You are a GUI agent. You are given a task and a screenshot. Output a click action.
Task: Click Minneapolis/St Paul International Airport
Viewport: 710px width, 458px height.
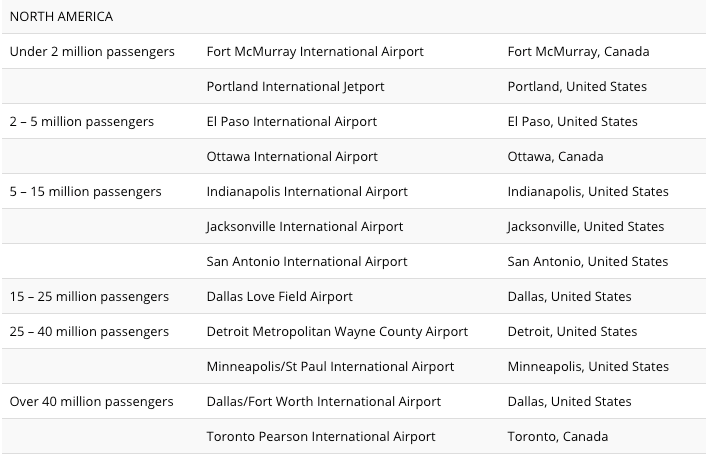tap(330, 366)
